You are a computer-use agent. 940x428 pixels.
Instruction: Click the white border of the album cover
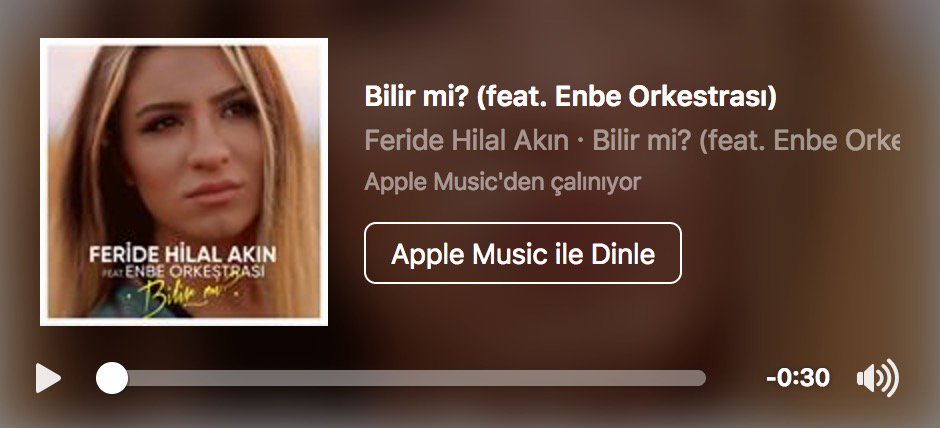point(184,41)
